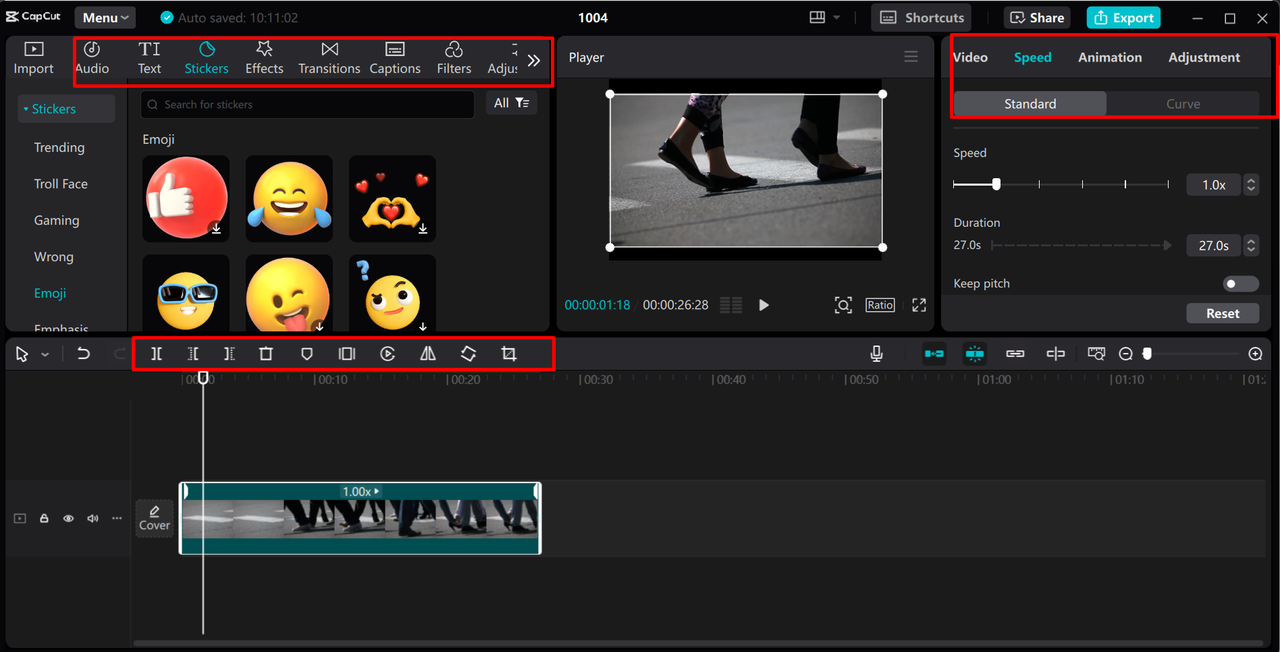Open the aspect Ratio selector
The width and height of the screenshot is (1280, 652).
click(880, 305)
